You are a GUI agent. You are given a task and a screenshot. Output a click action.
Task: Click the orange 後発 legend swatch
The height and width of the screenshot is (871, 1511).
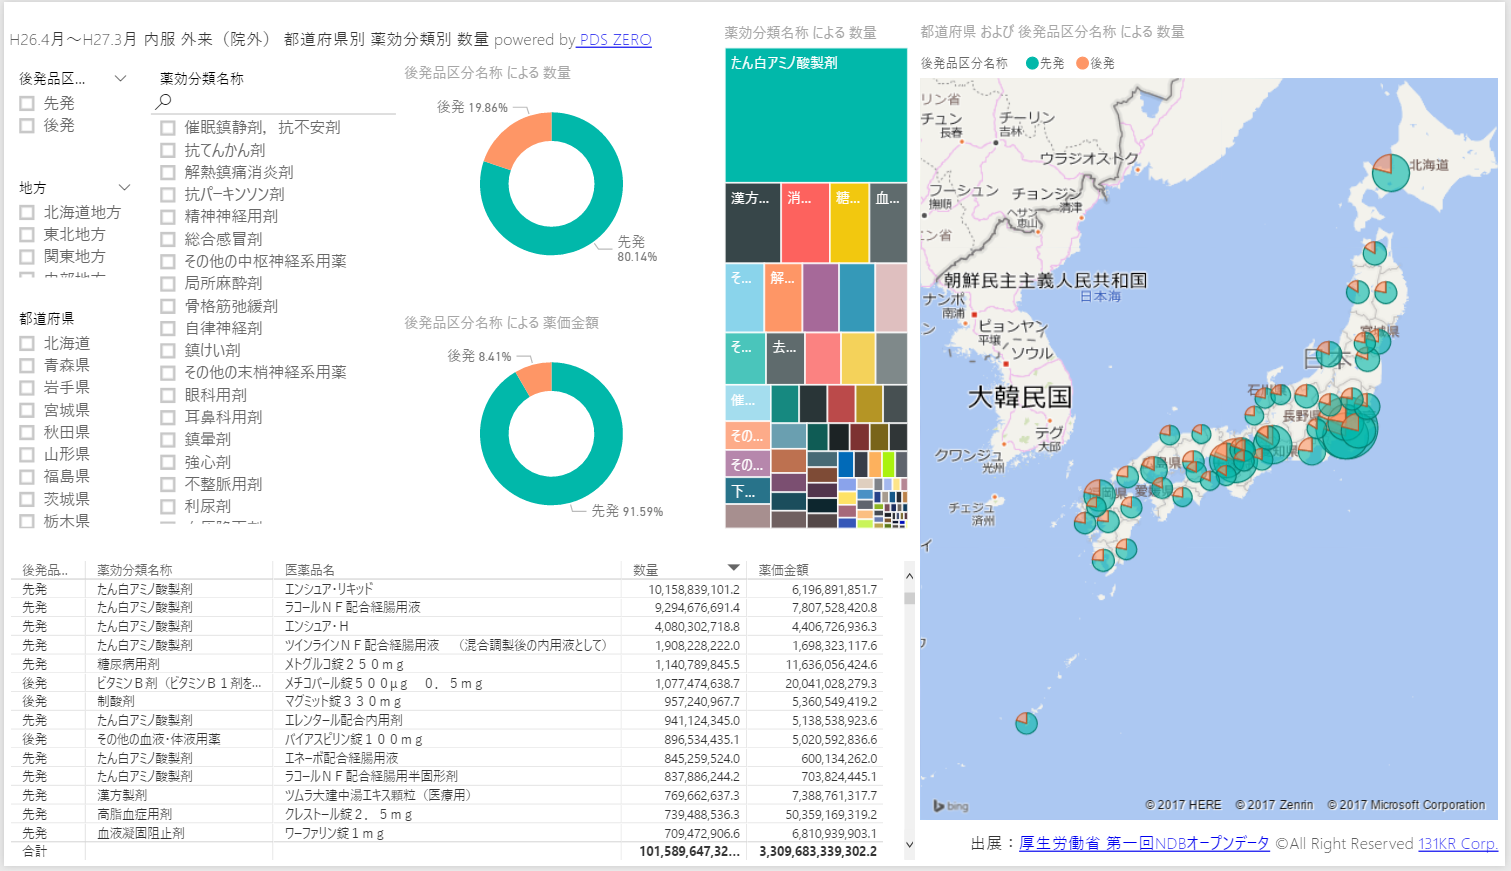[x=1082, y=63]
